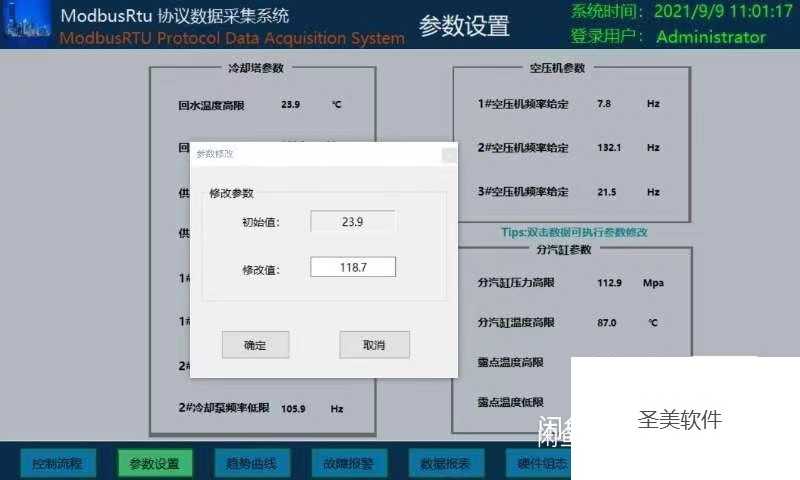Select the 1#空压机频率给定 value 7.8
The height and width of the screenshot is (480, 800).
(x=604, y=104)
